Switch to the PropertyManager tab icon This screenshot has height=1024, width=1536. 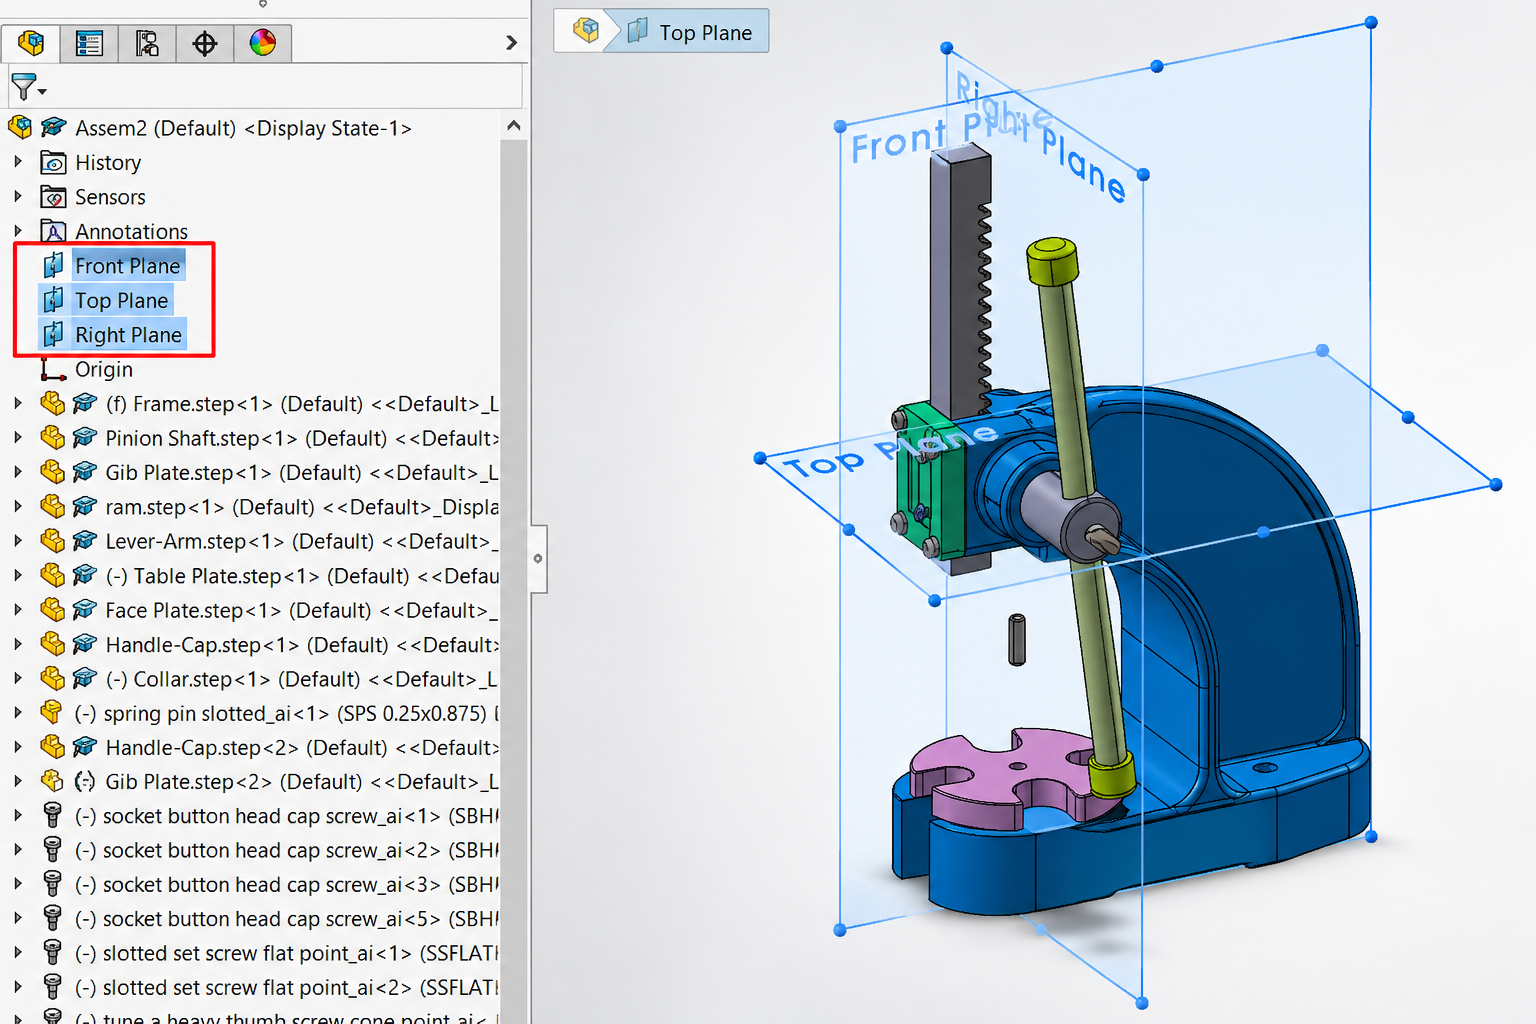click(x=89, y=43)
